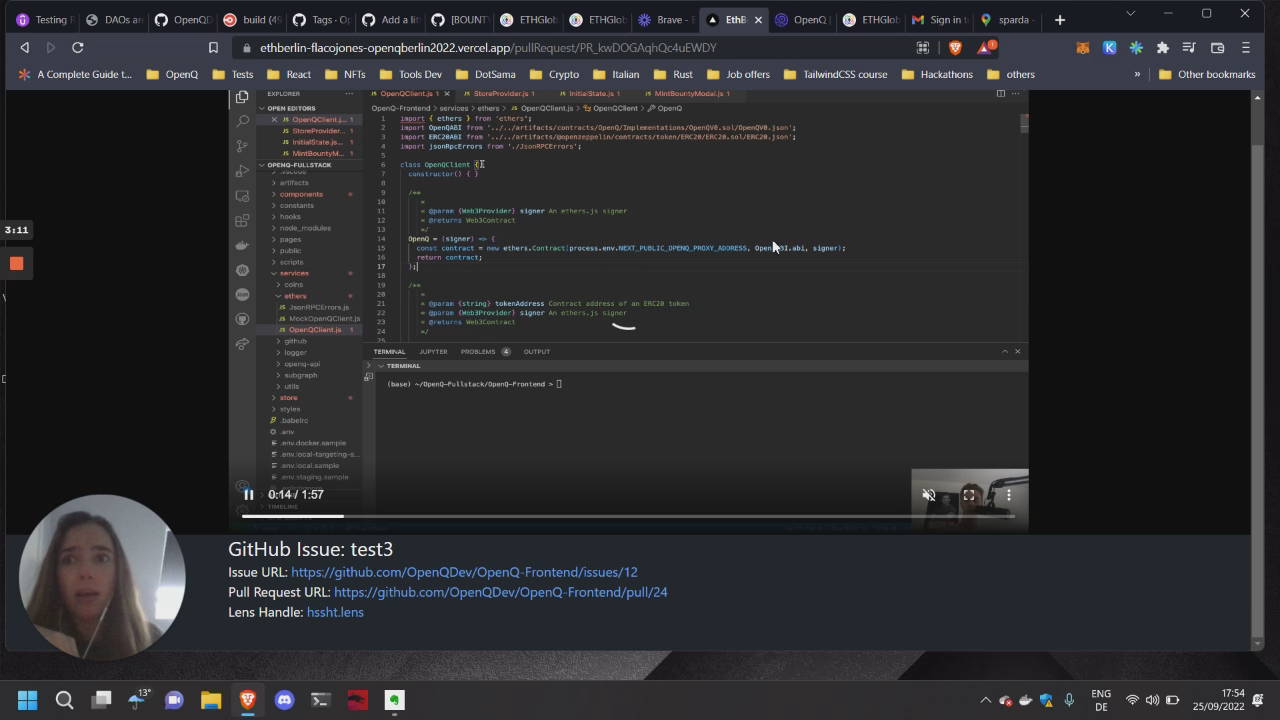Expand the tab search chevron

click(1131, 14)
